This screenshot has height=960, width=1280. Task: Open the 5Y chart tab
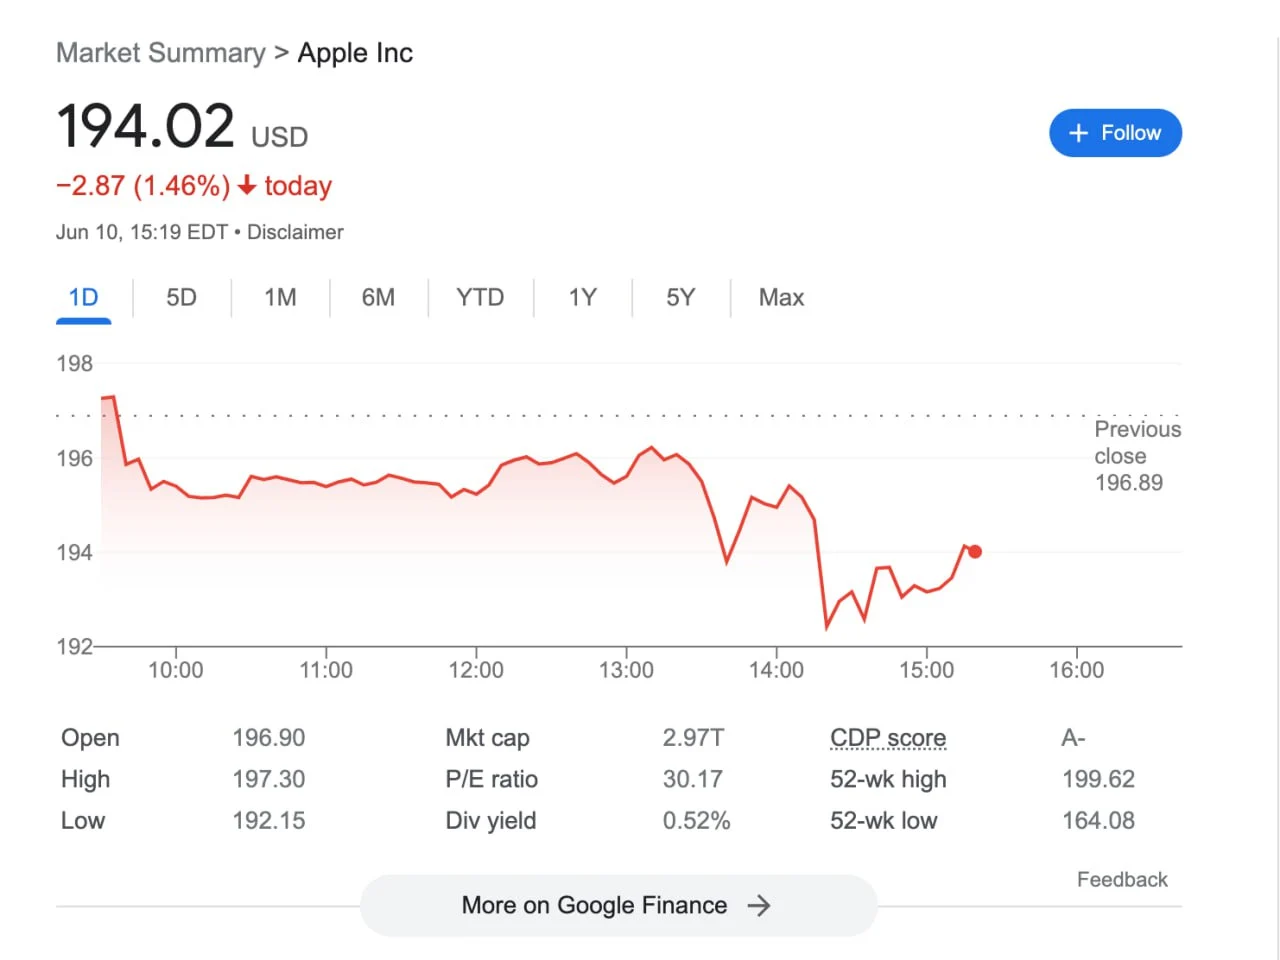(680, 298)
